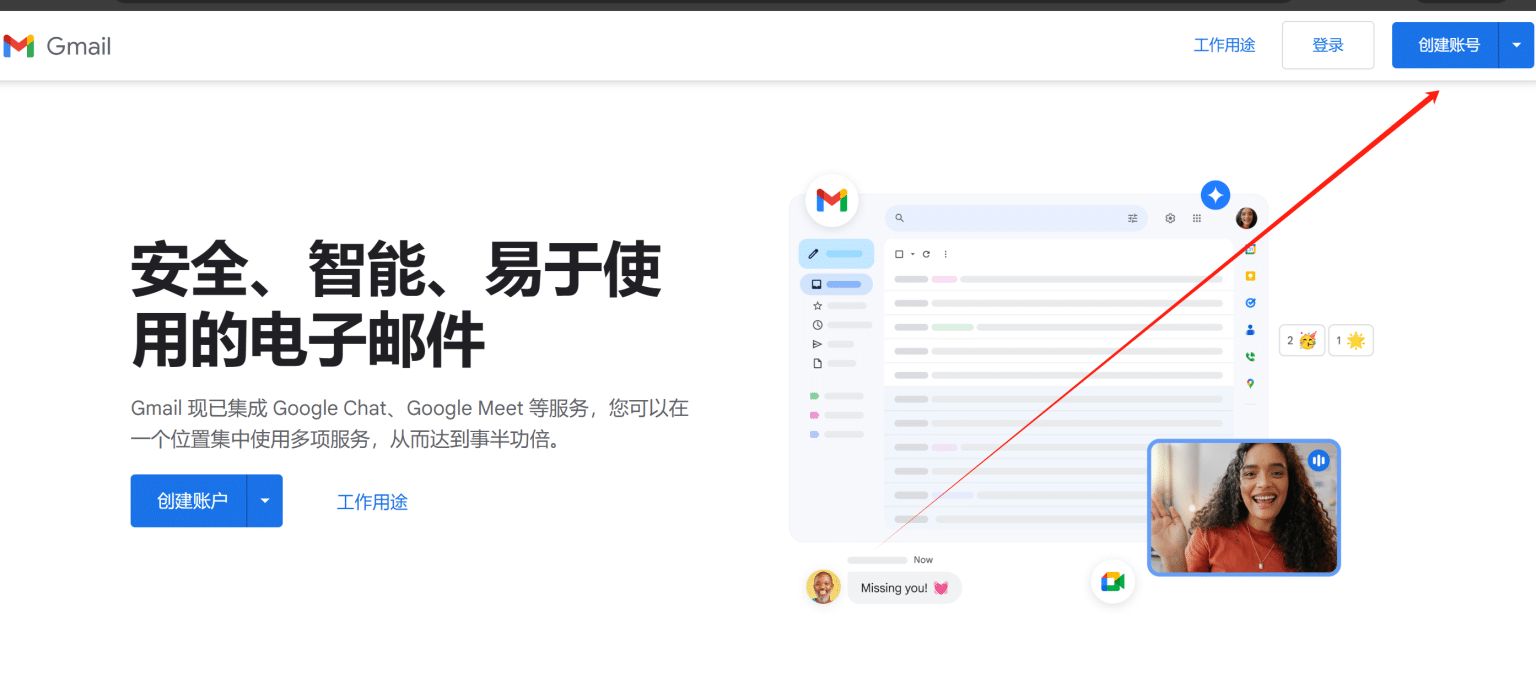
Task: Click the 创建账户 button below the headline
Action: 189,501
